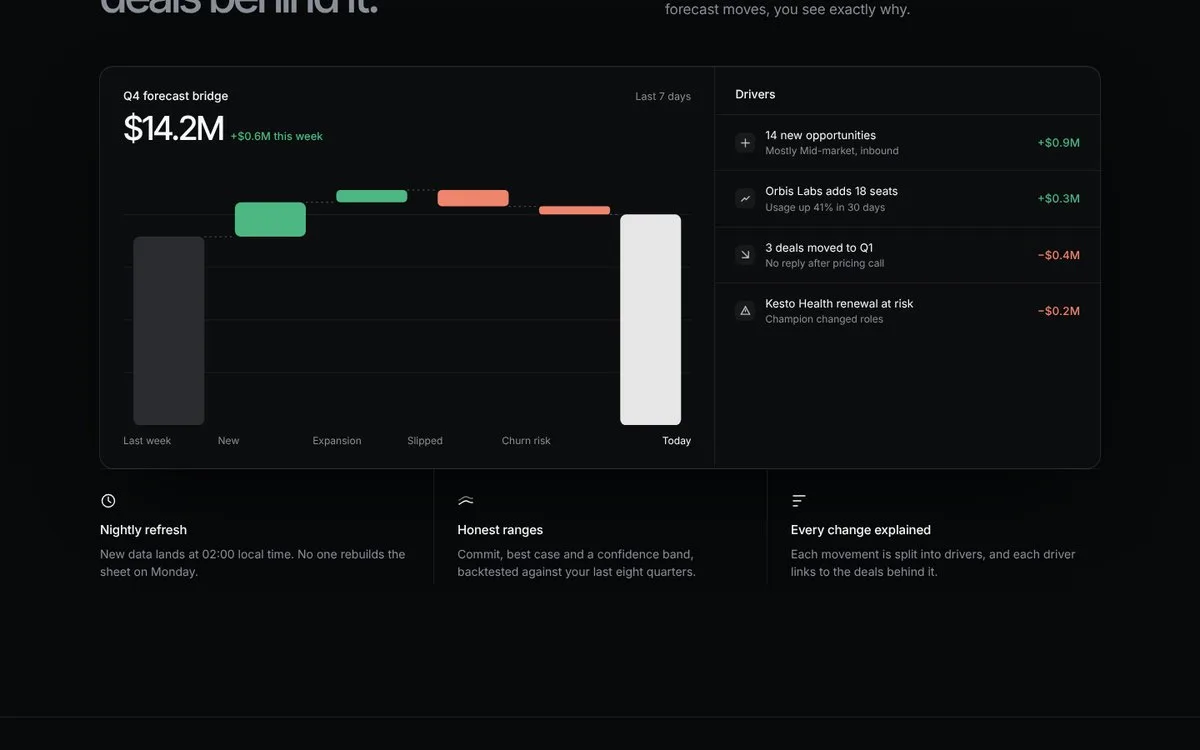Select the white Today bar in the chart

651,320
